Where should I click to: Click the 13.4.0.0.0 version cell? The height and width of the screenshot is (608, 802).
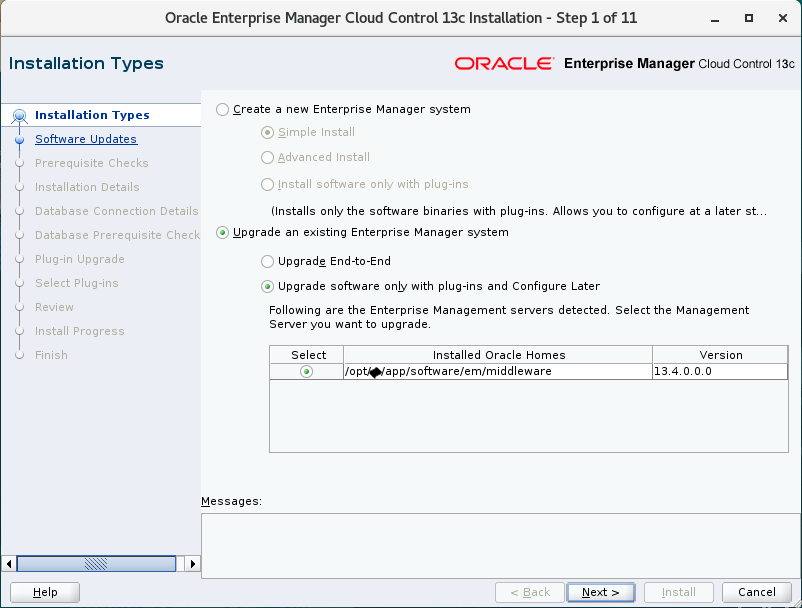tap(720, 372)
